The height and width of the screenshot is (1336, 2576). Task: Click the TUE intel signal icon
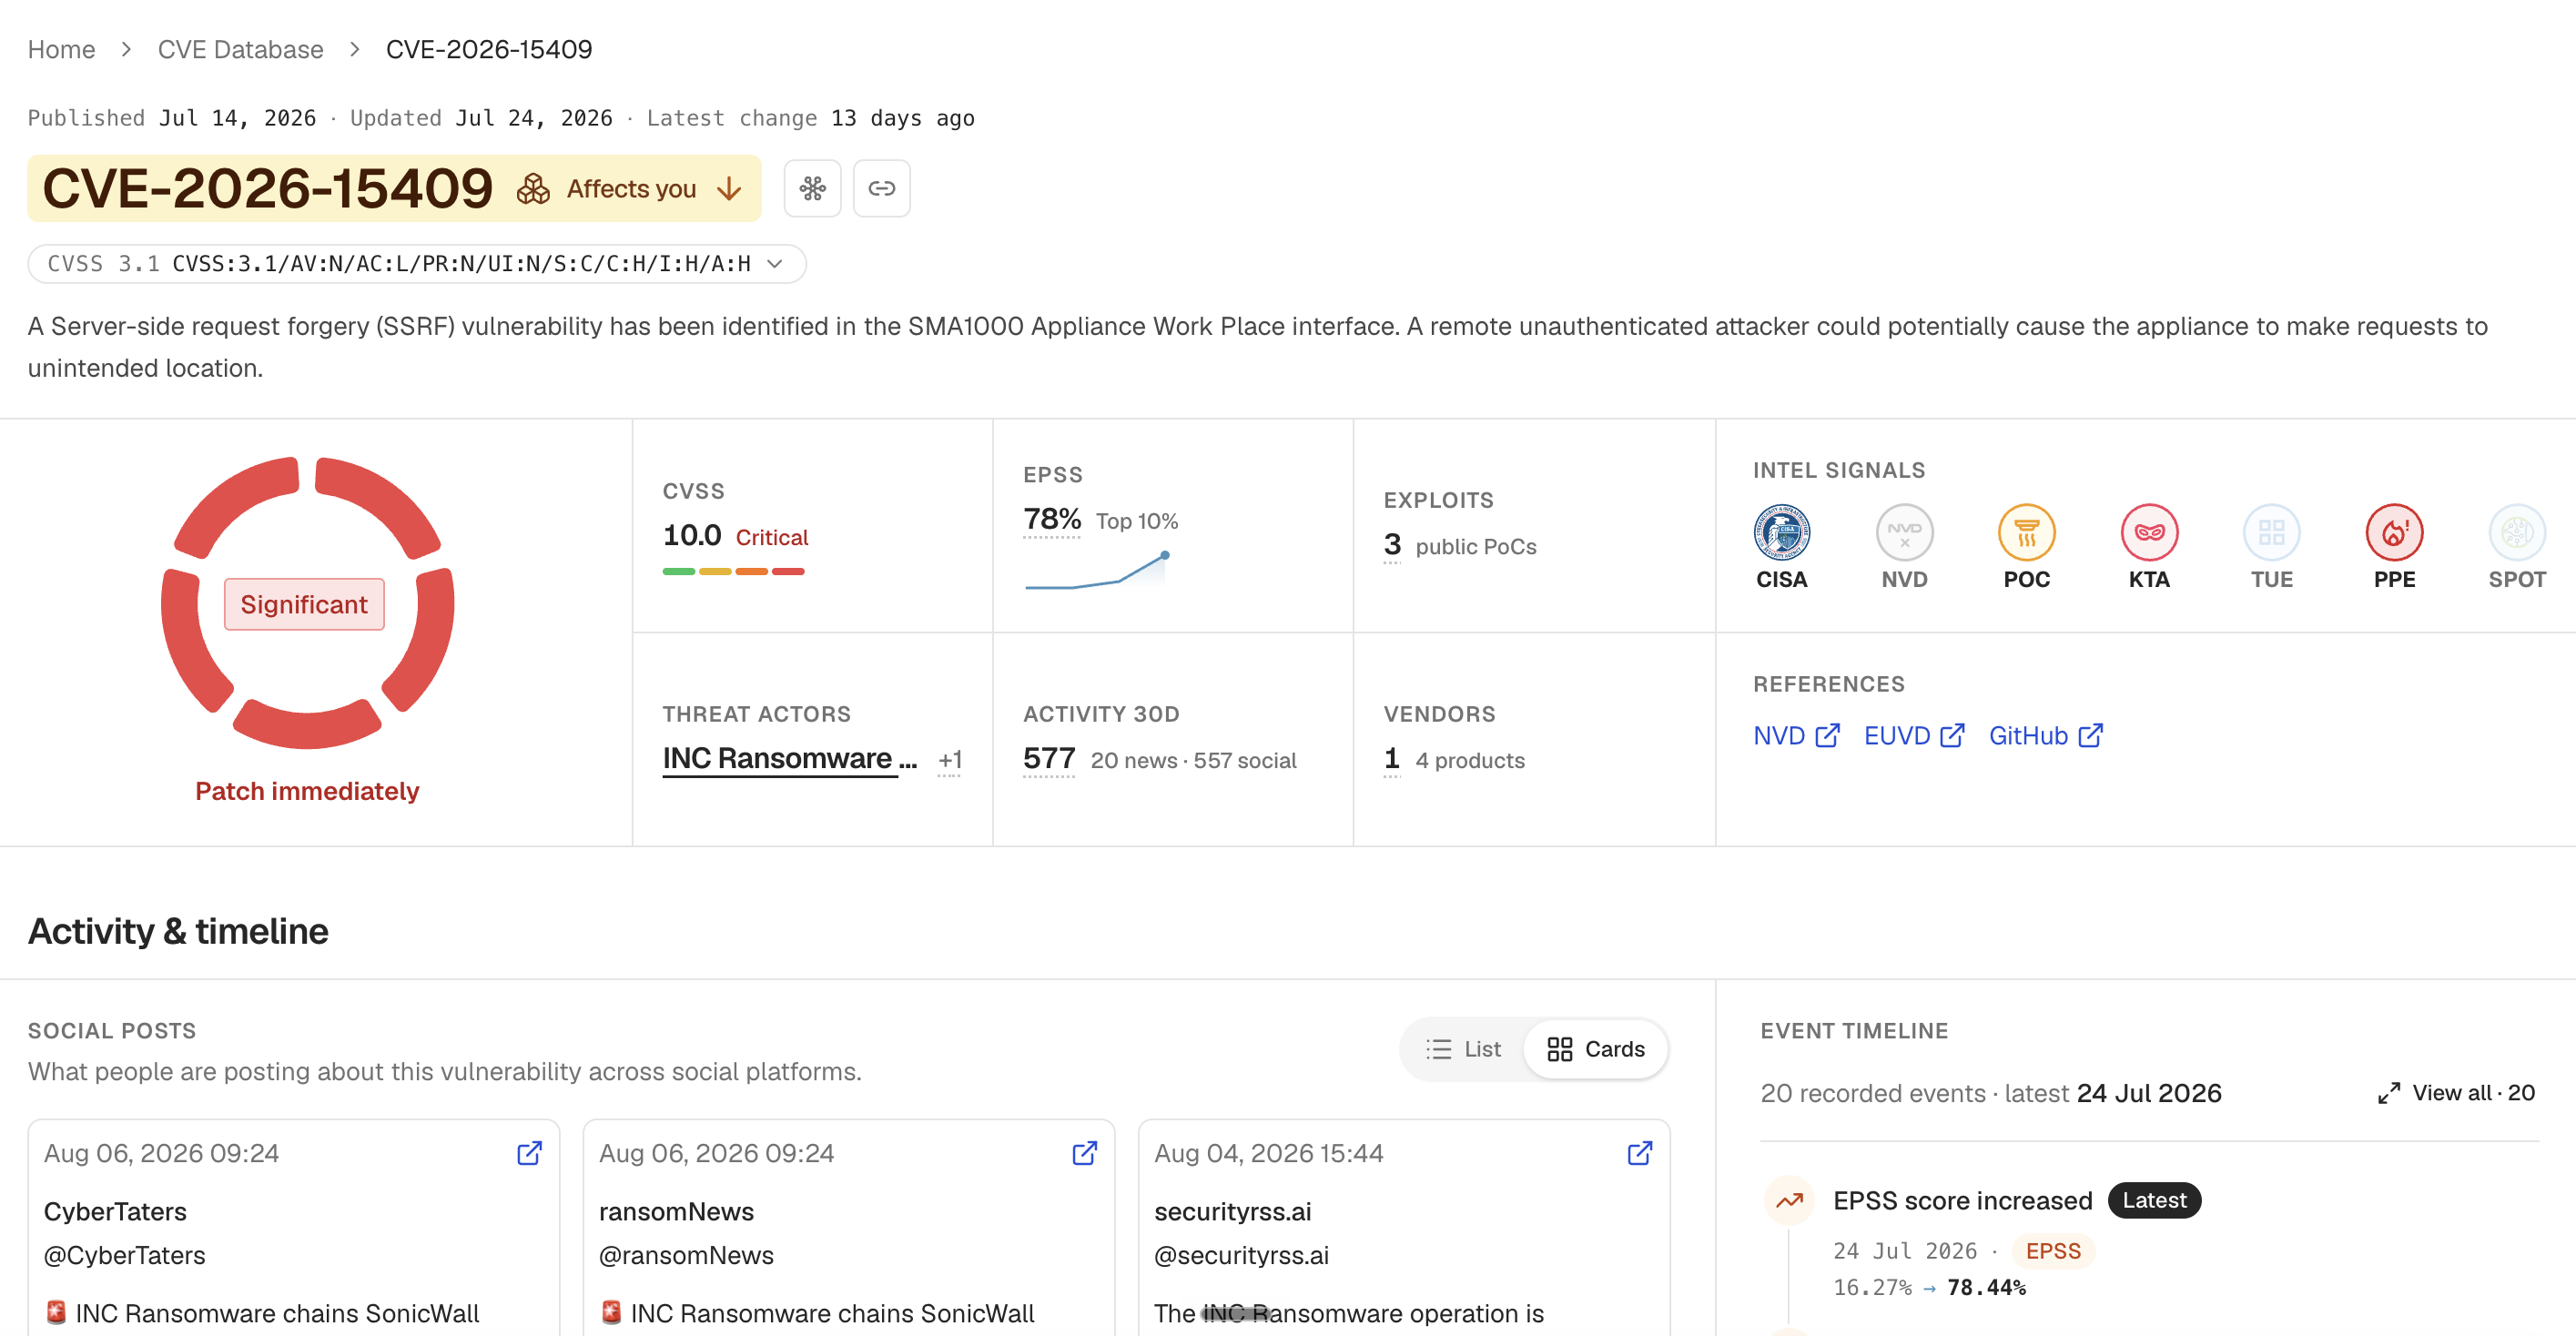[x=2271, y=532]
